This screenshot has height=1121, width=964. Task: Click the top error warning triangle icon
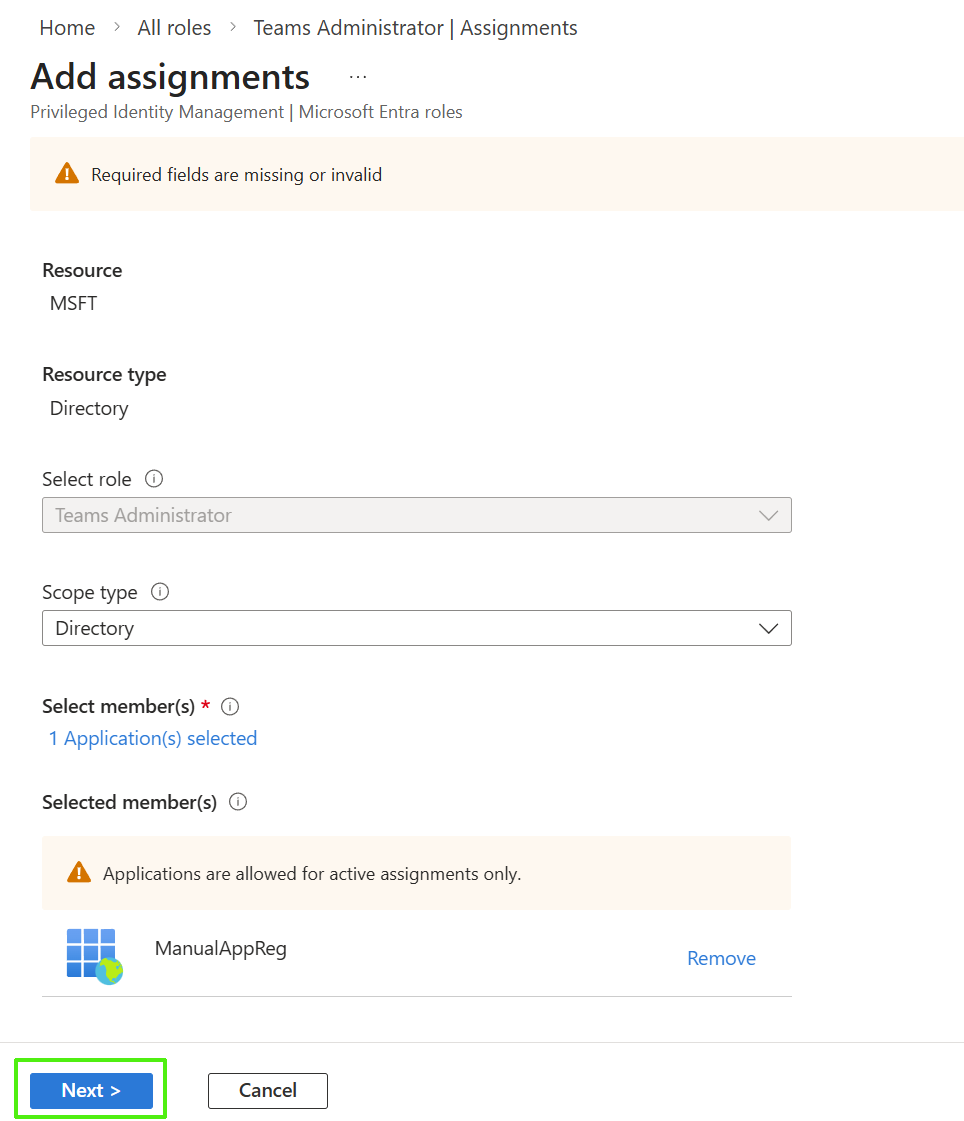click(x=67, y=174)
